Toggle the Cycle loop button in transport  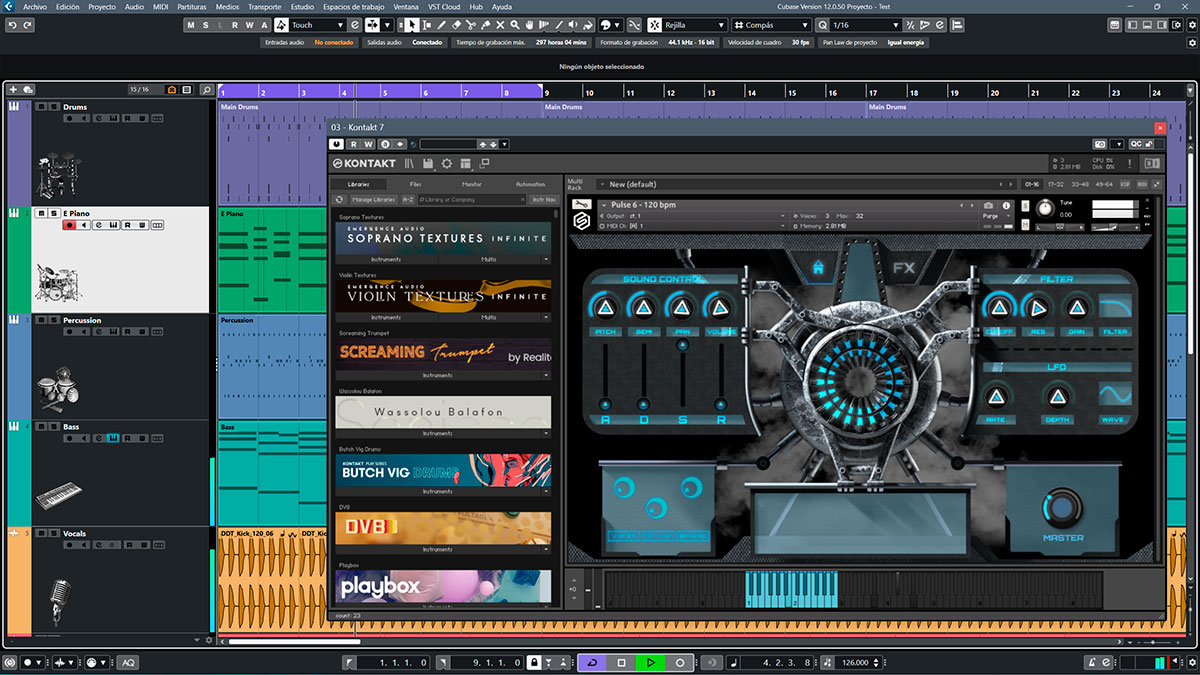click(x=592, y=662)
